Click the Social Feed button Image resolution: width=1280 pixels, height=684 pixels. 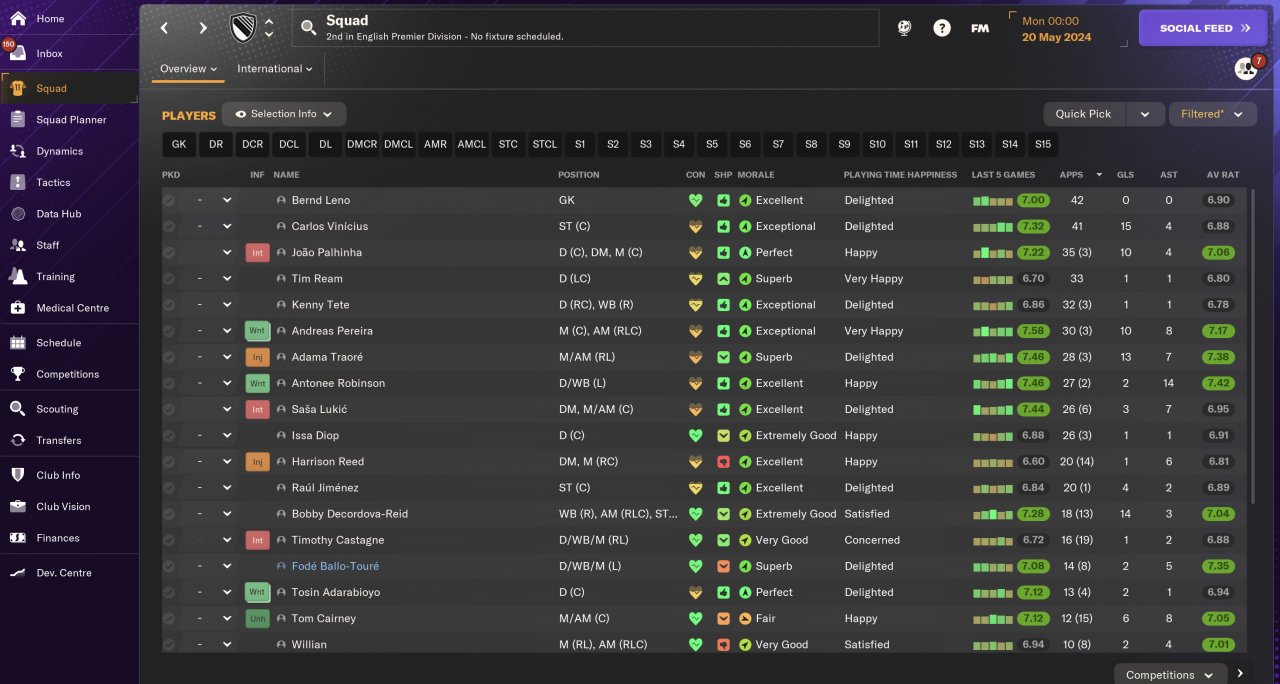point(1203,28)
